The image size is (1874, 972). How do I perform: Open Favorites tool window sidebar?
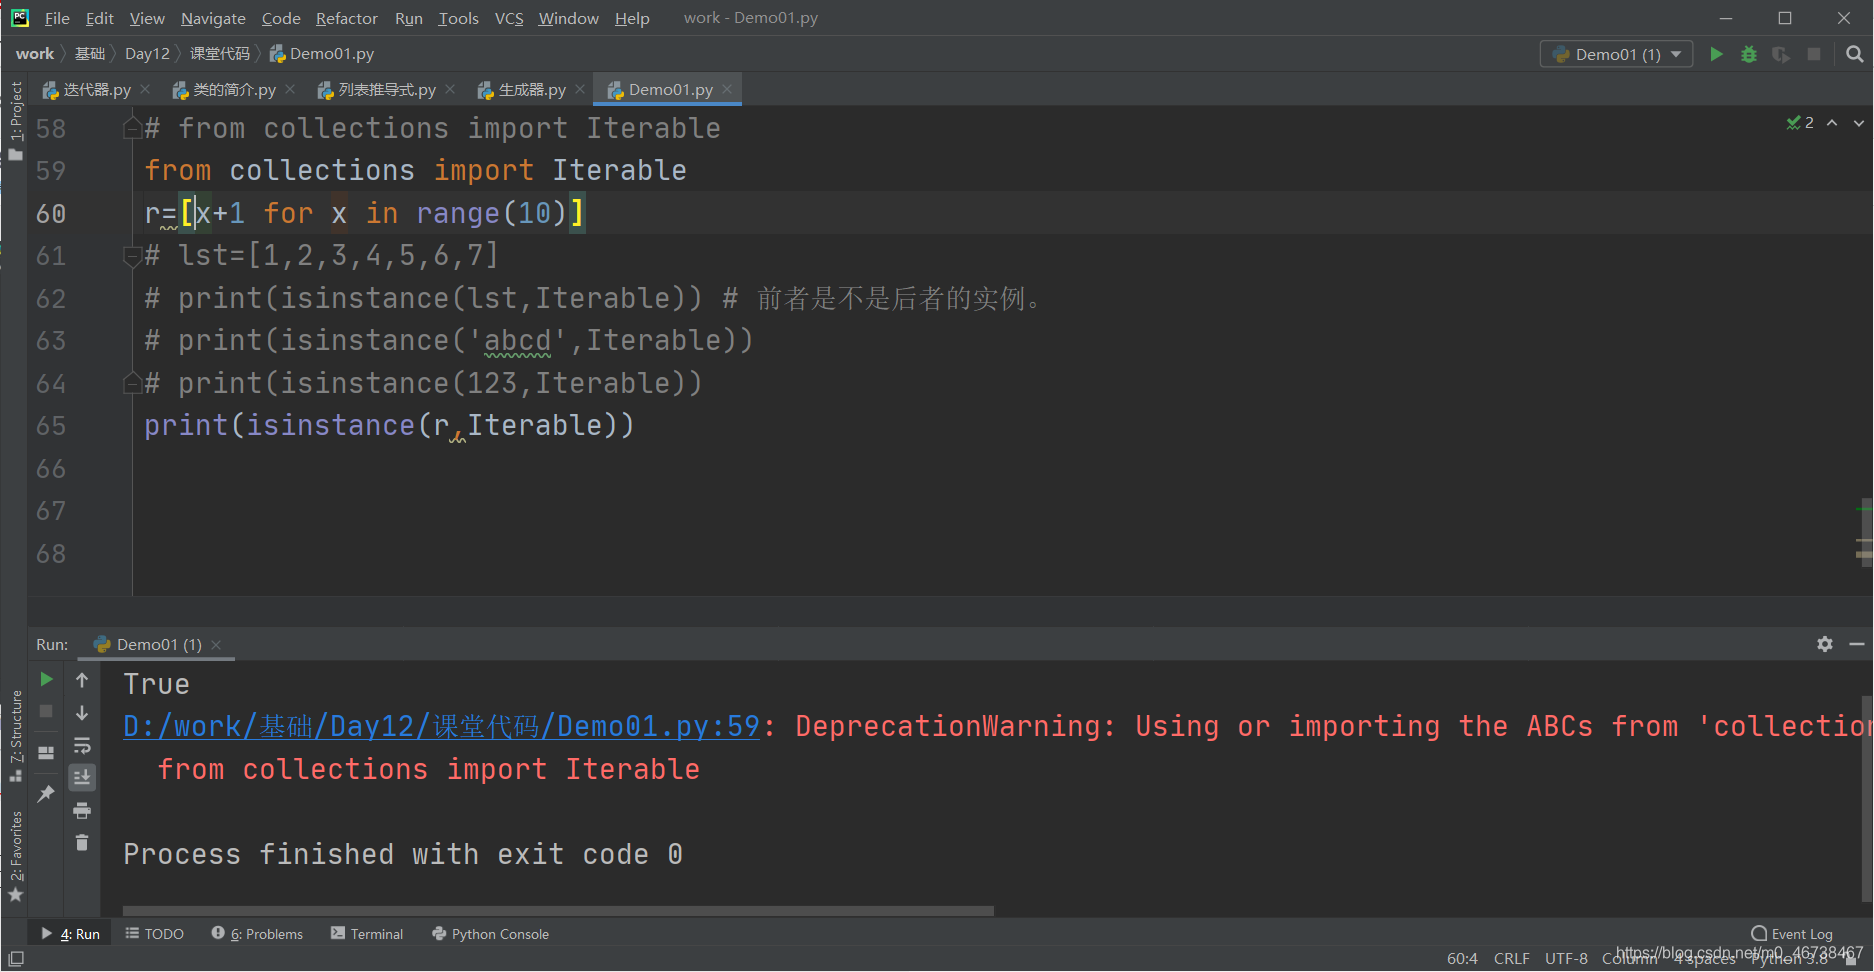coord(15,857)
